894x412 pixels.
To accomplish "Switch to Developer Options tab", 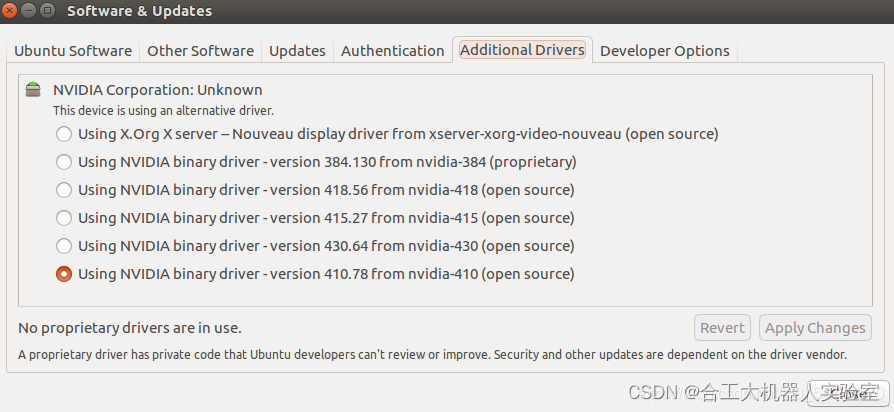I will tap(665, 51).
